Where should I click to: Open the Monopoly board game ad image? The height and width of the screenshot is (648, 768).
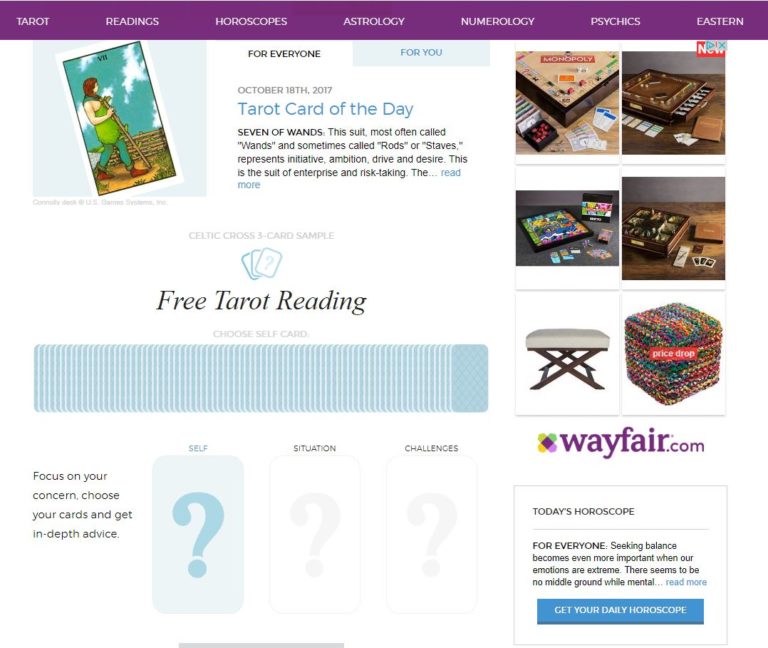click(567, 102)
